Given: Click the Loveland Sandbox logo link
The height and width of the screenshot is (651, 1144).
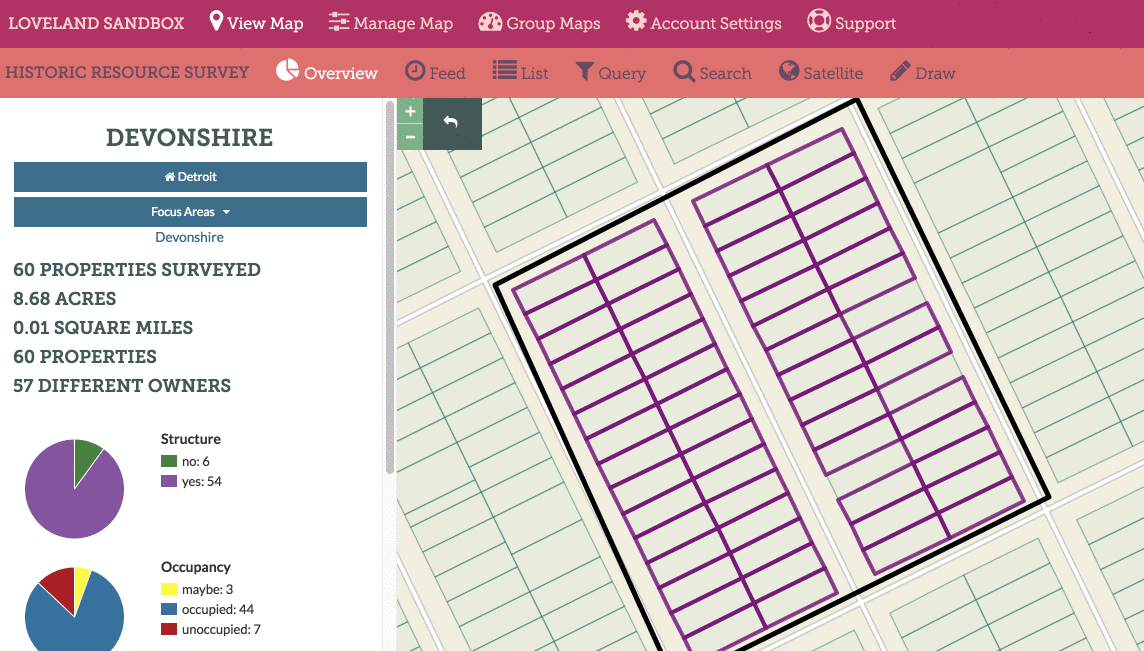Looking at the screenshot, I should 96,23.
